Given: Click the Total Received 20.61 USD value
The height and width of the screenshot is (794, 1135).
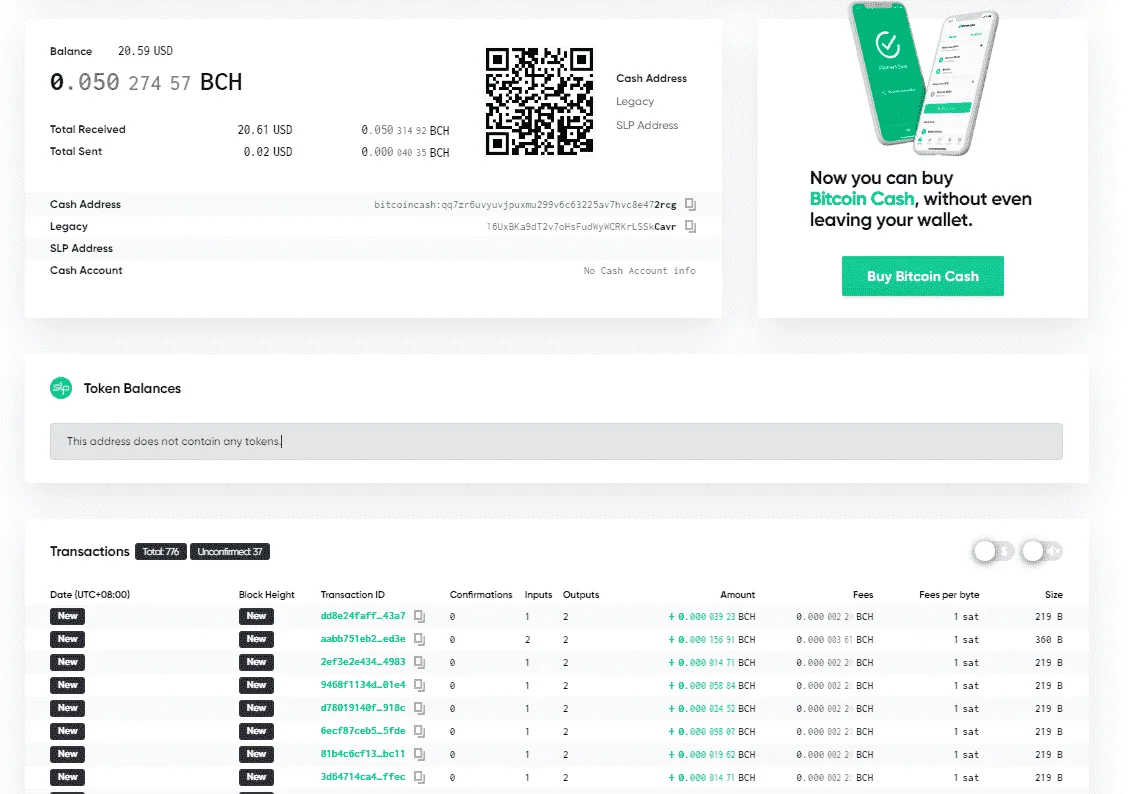Looking at the screenshot, I should point(265,130).
